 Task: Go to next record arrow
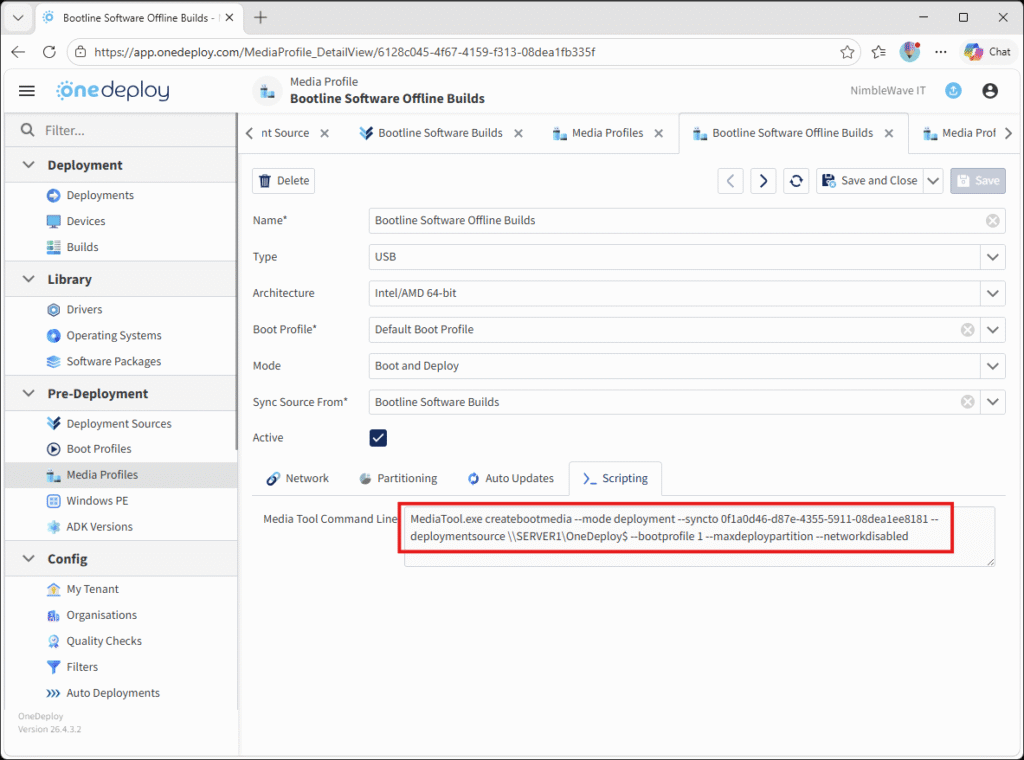click(x=763, y=181)
